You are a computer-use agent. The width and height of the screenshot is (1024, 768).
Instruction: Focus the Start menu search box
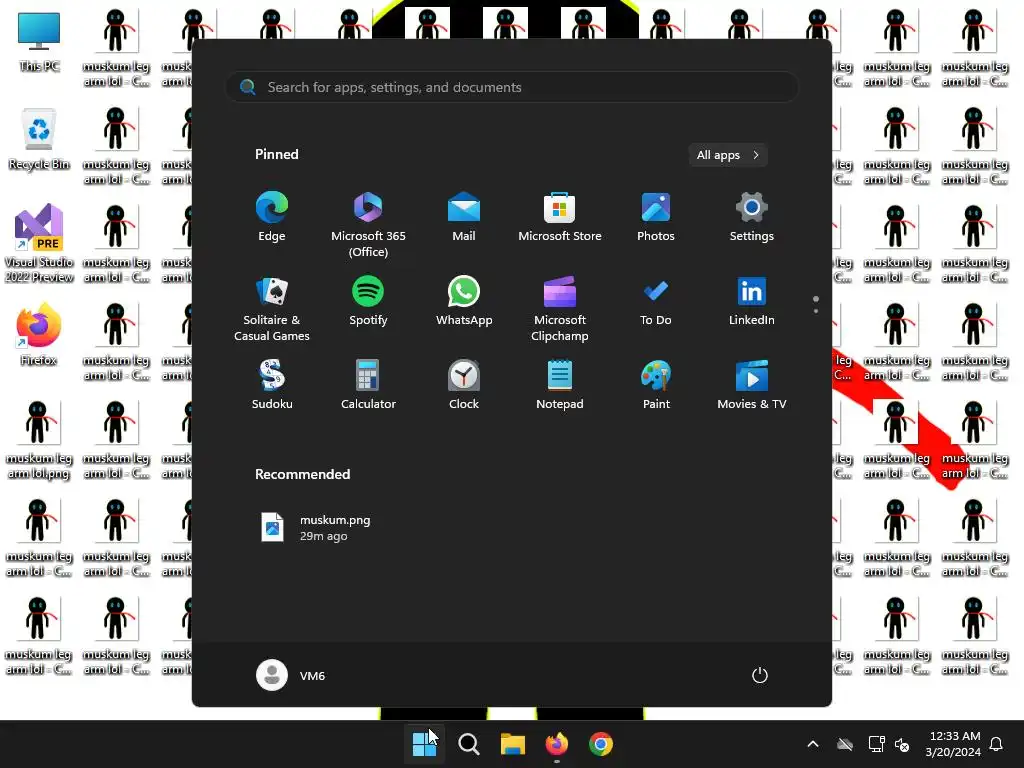(x=512, y=87)
